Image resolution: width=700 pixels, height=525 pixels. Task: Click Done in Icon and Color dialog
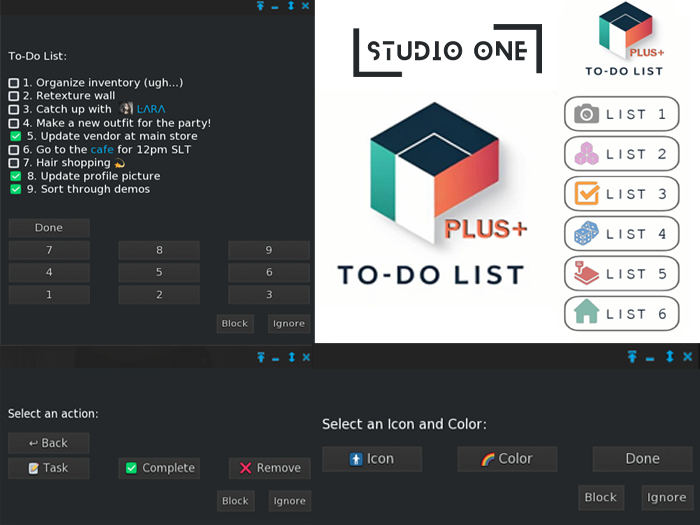pyautogui.click(x=642, y=459)
